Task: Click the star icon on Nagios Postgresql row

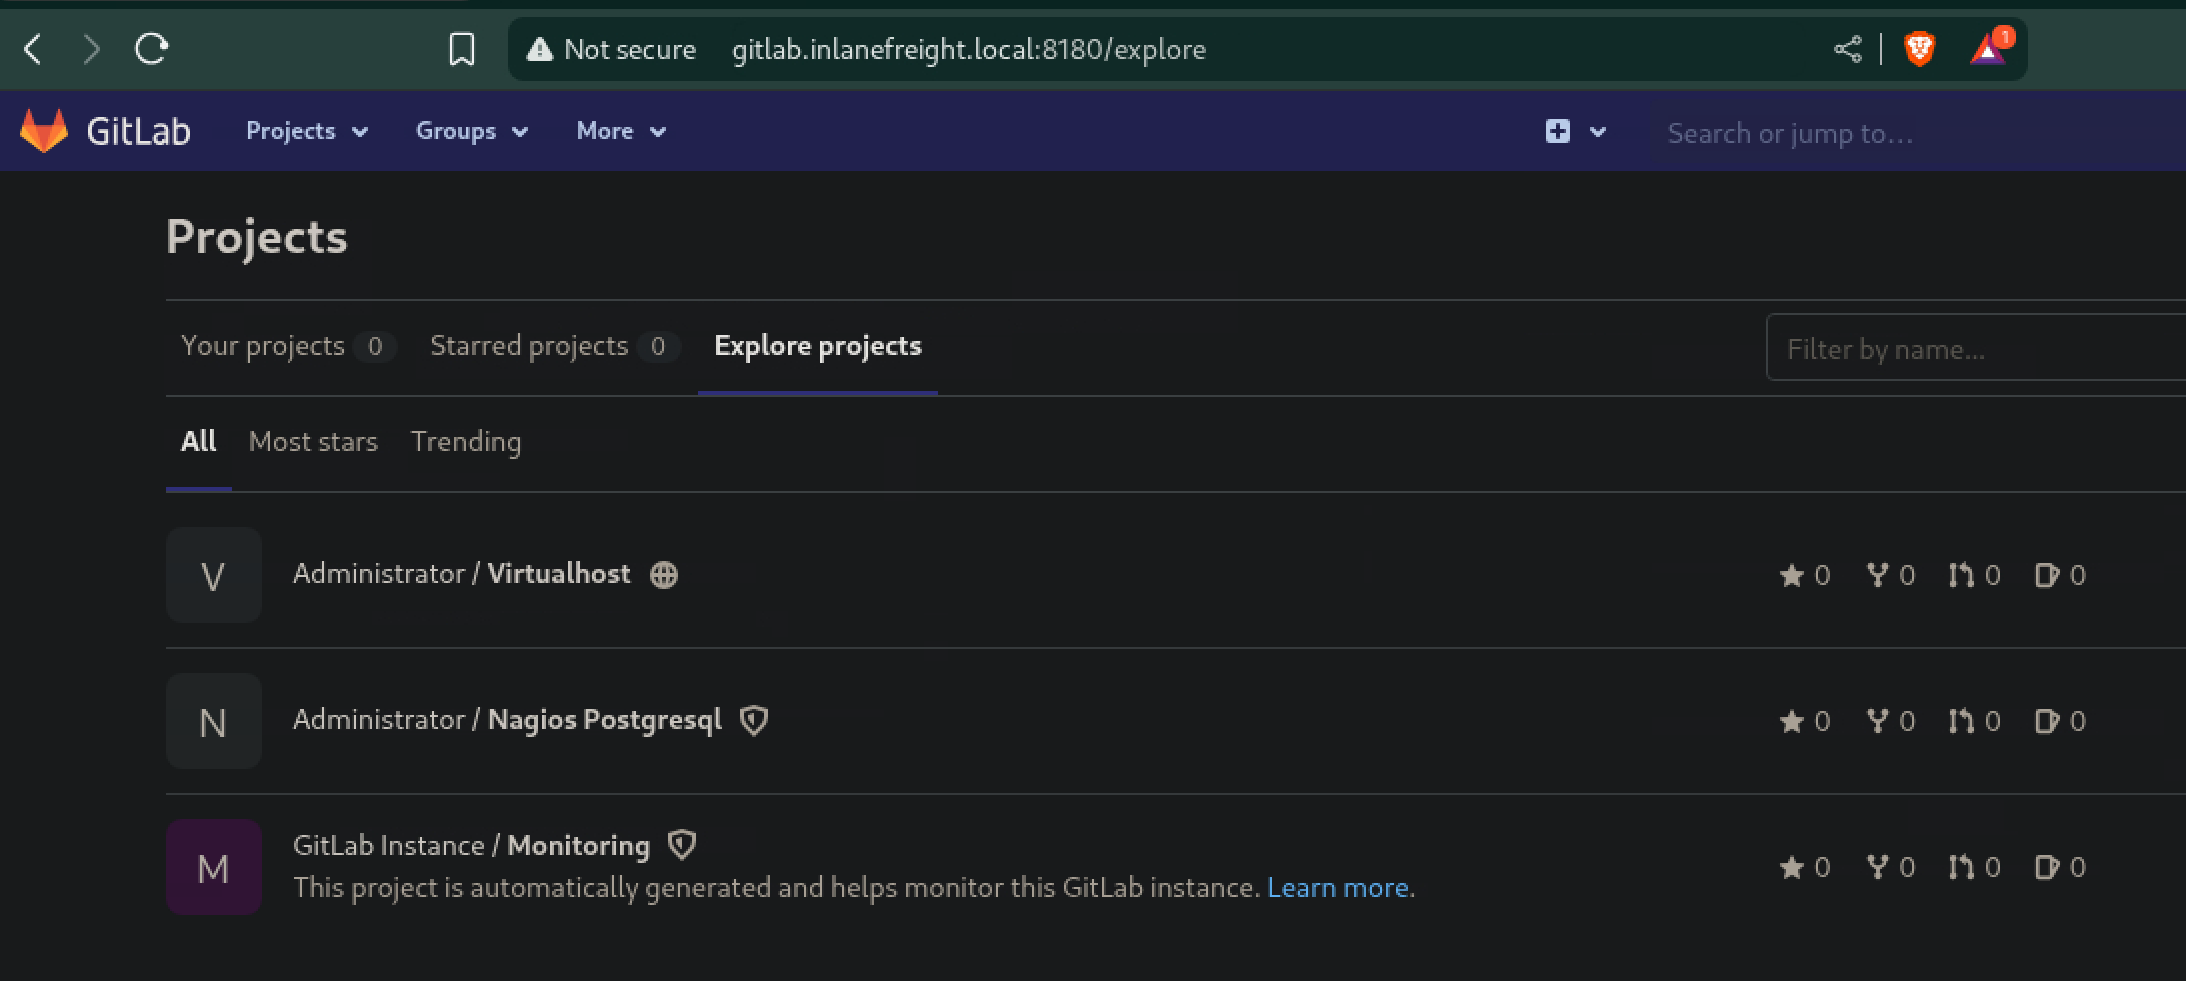Action: (1791, 721)
